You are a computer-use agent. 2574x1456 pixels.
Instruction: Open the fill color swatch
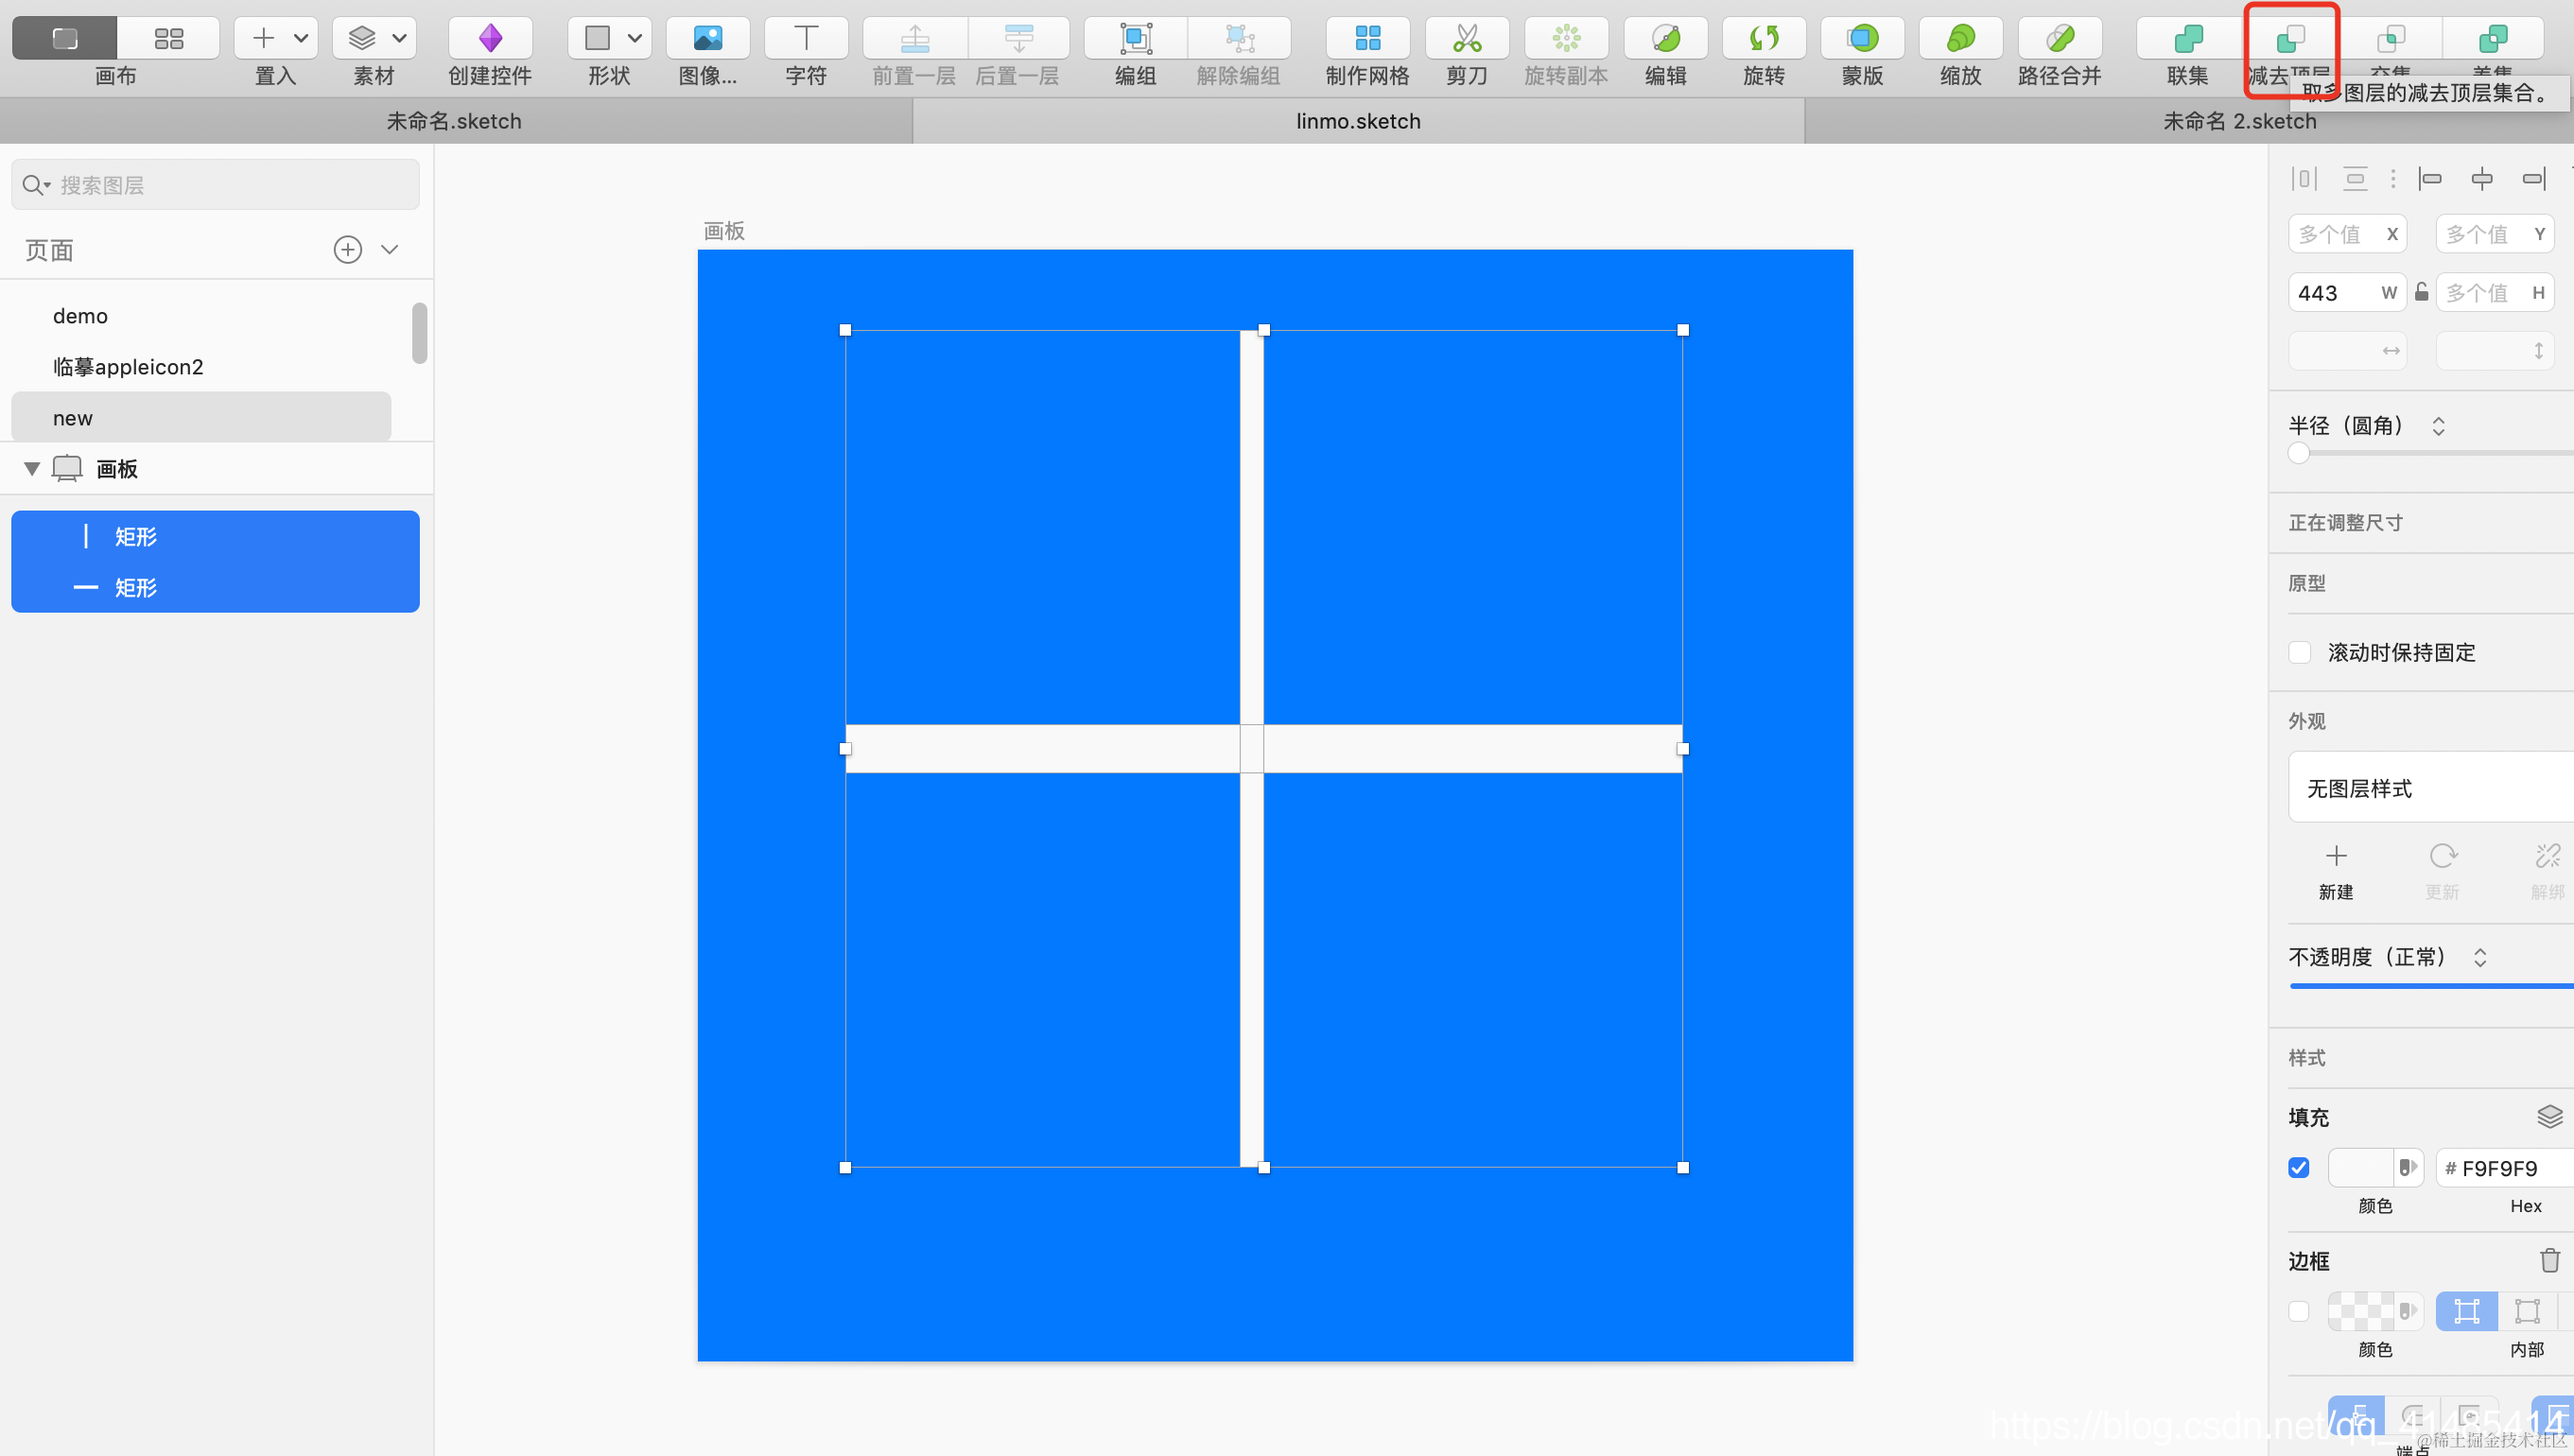click(x=2360, y=1168)
